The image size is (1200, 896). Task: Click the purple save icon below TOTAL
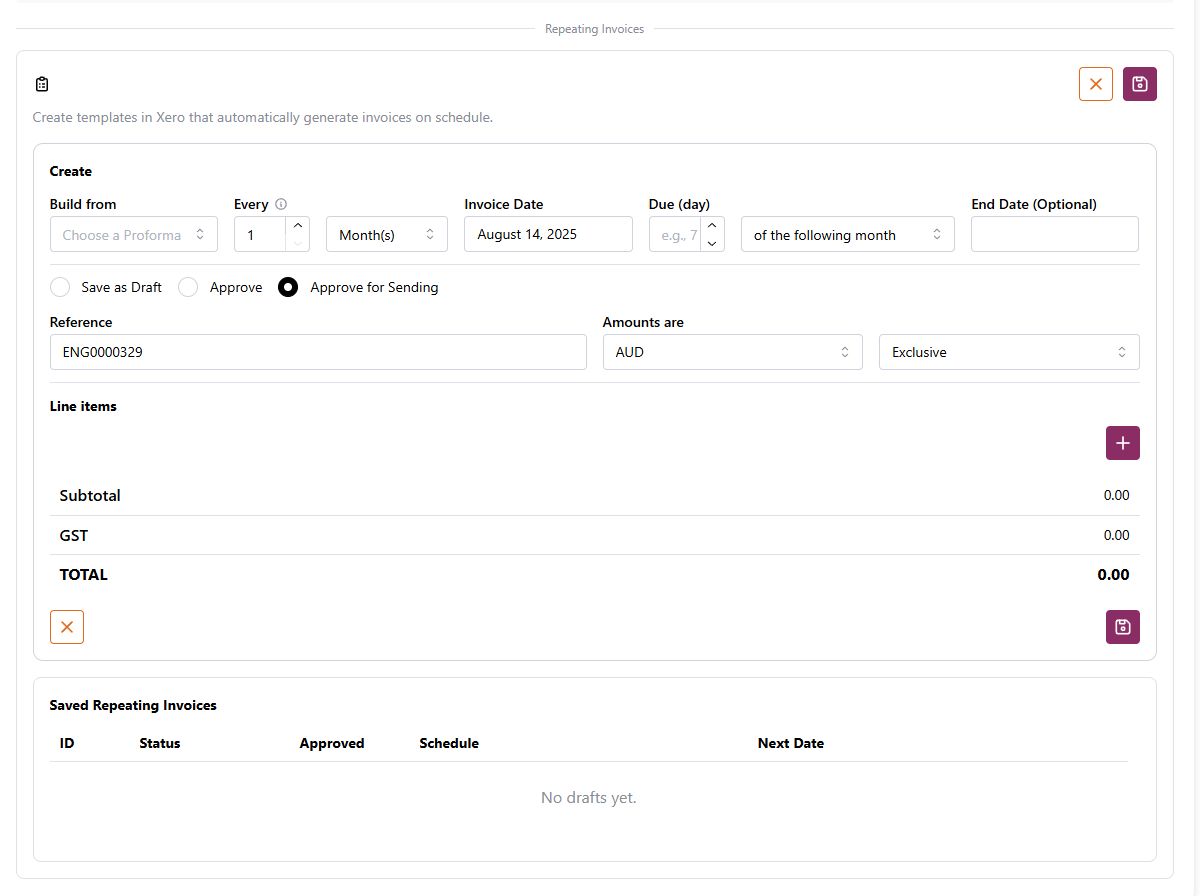pos(1122,627)
